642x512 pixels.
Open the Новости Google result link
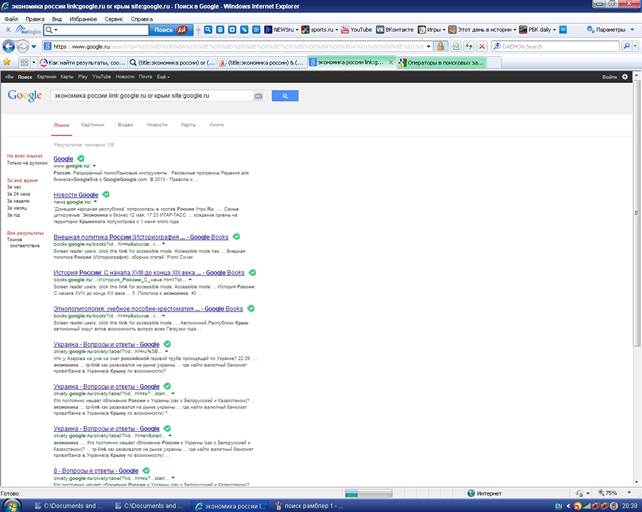point(76,195)
